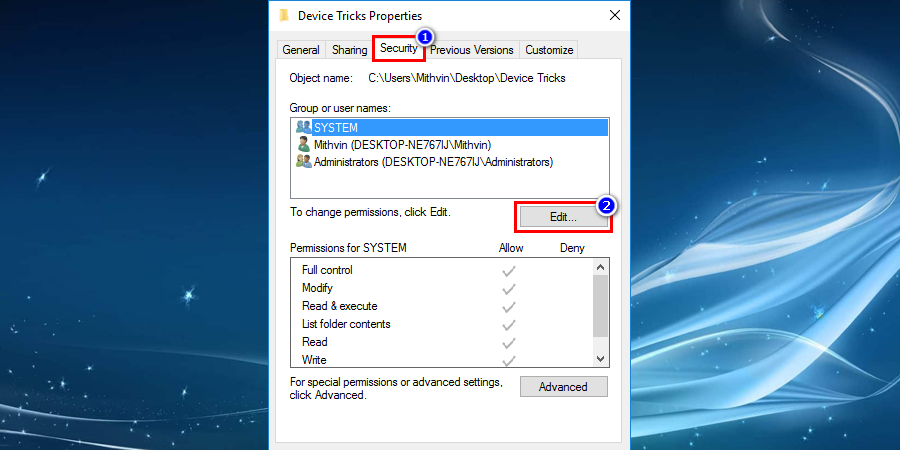This screenshot has height=450, width=900.
Task: Switch to the Customize tab
Action: [x=549, y=50]
